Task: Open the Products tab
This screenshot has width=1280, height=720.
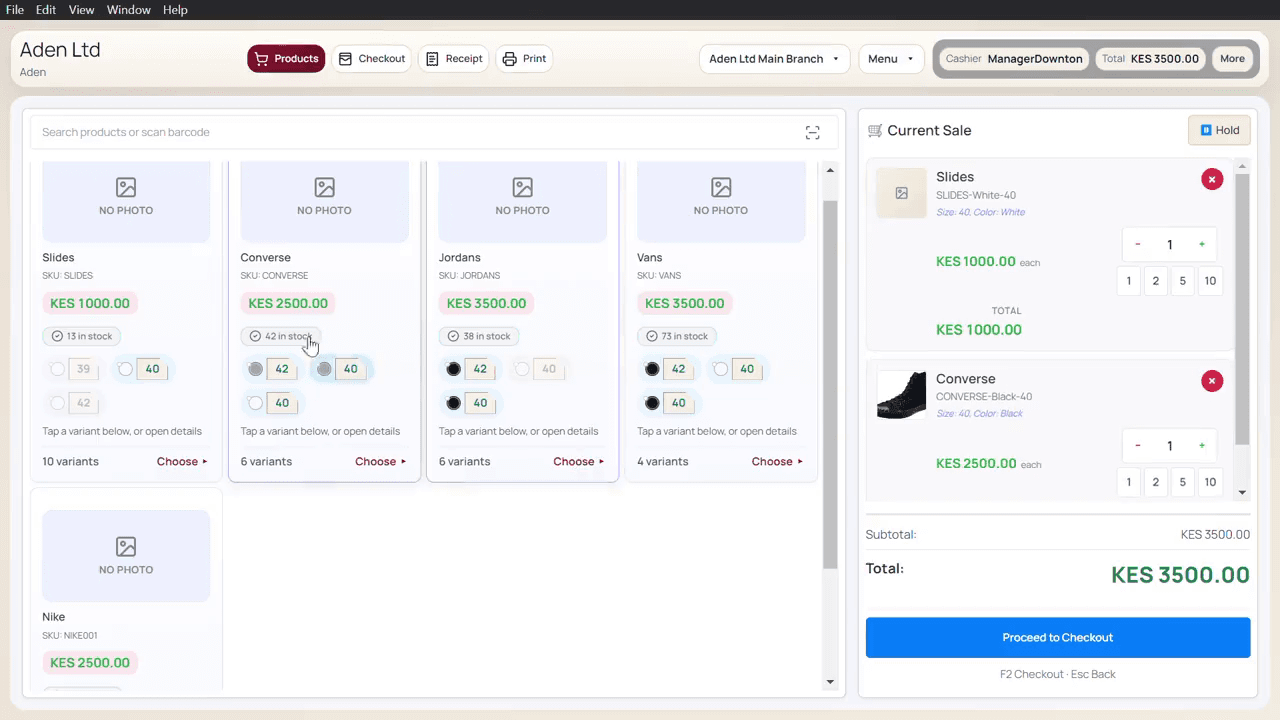Action: tap(286, 59)
